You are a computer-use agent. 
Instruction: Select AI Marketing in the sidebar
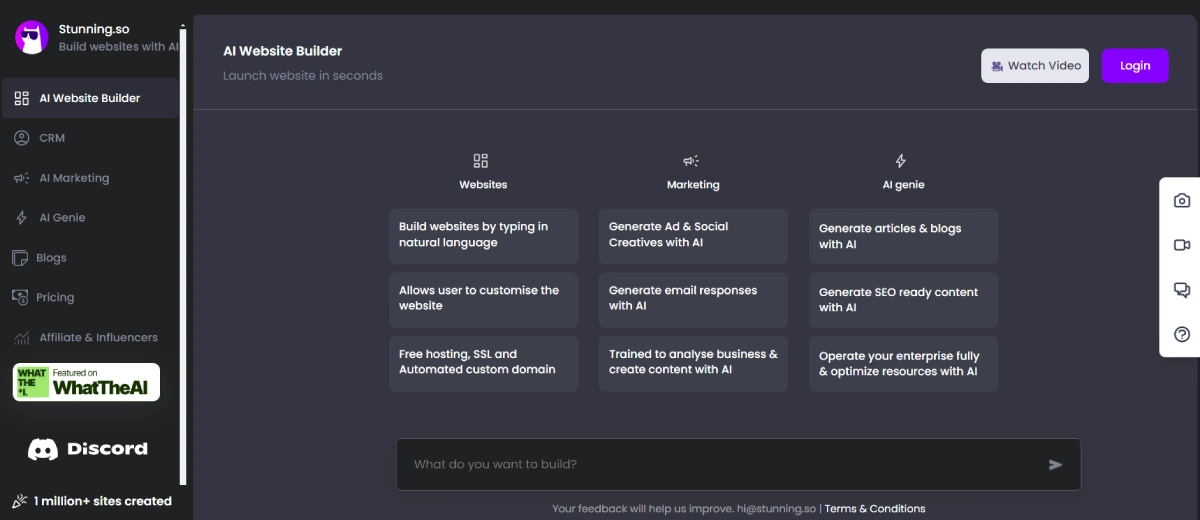(74, 178)
